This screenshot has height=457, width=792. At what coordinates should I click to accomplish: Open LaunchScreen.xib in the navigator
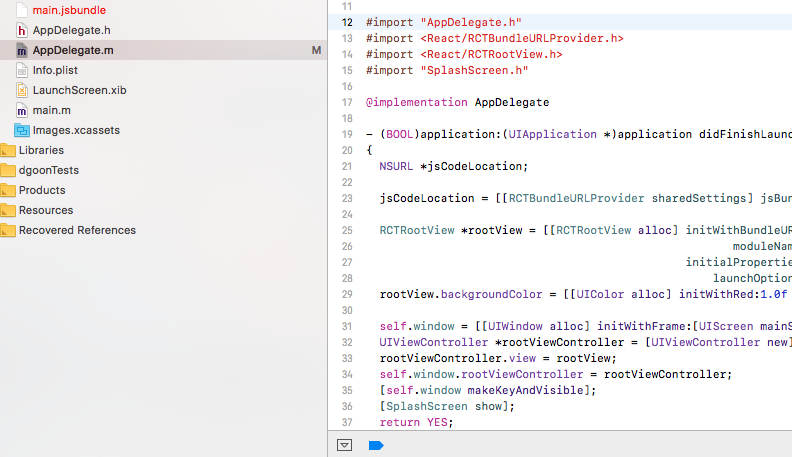pyautogui.click(x=79, y=90)
